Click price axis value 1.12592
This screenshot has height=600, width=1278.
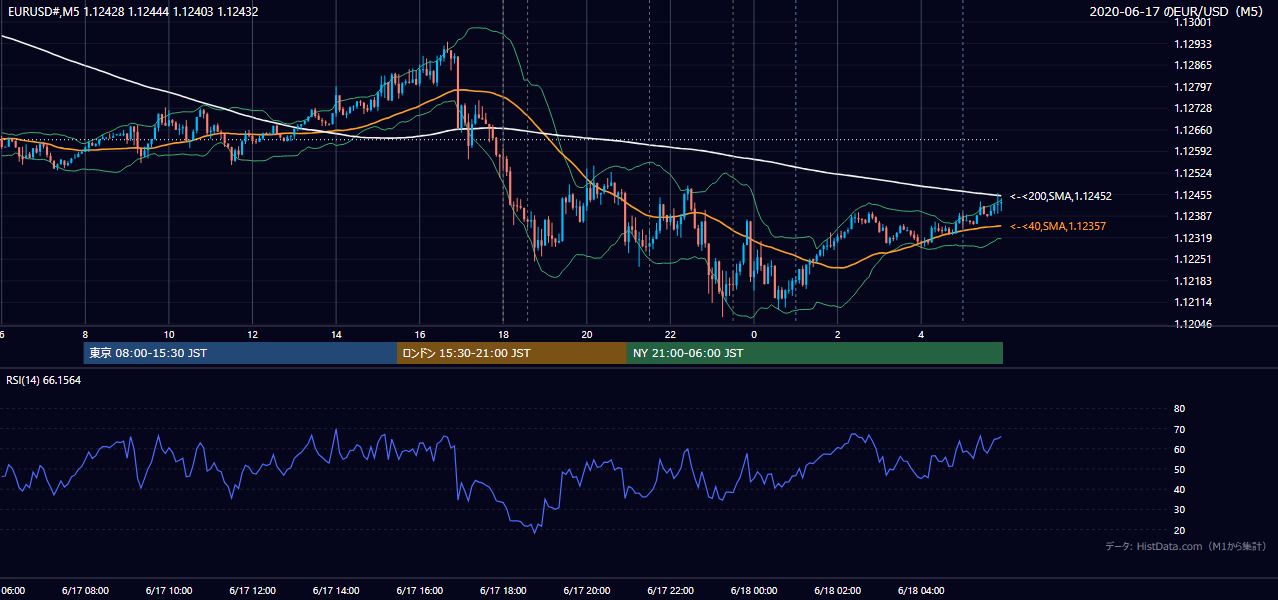(x=1192, y=152)
